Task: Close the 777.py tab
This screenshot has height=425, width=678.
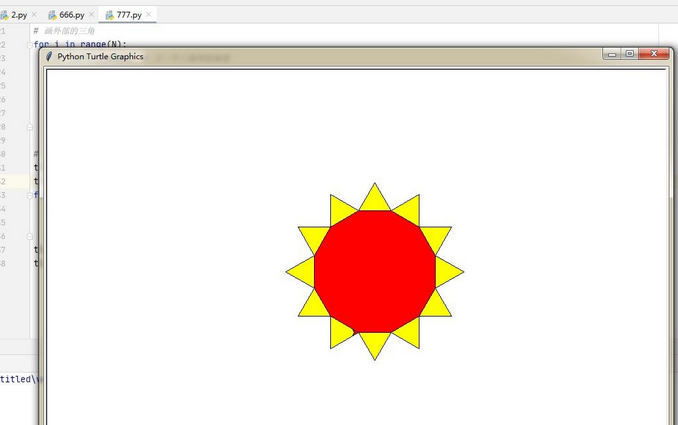Action: [149, 15]
